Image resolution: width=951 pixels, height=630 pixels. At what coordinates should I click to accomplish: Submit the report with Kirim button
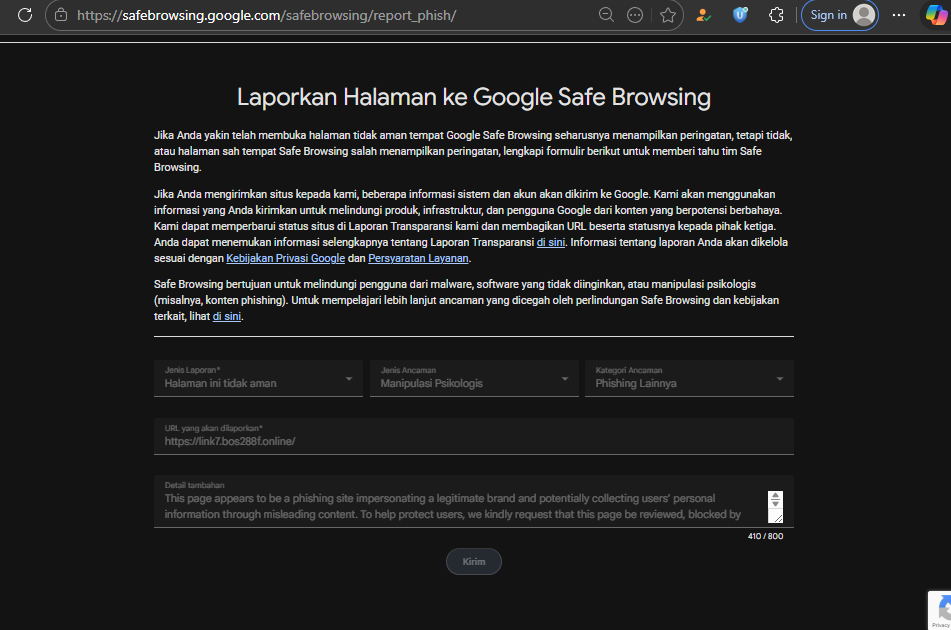click(474, 561)
